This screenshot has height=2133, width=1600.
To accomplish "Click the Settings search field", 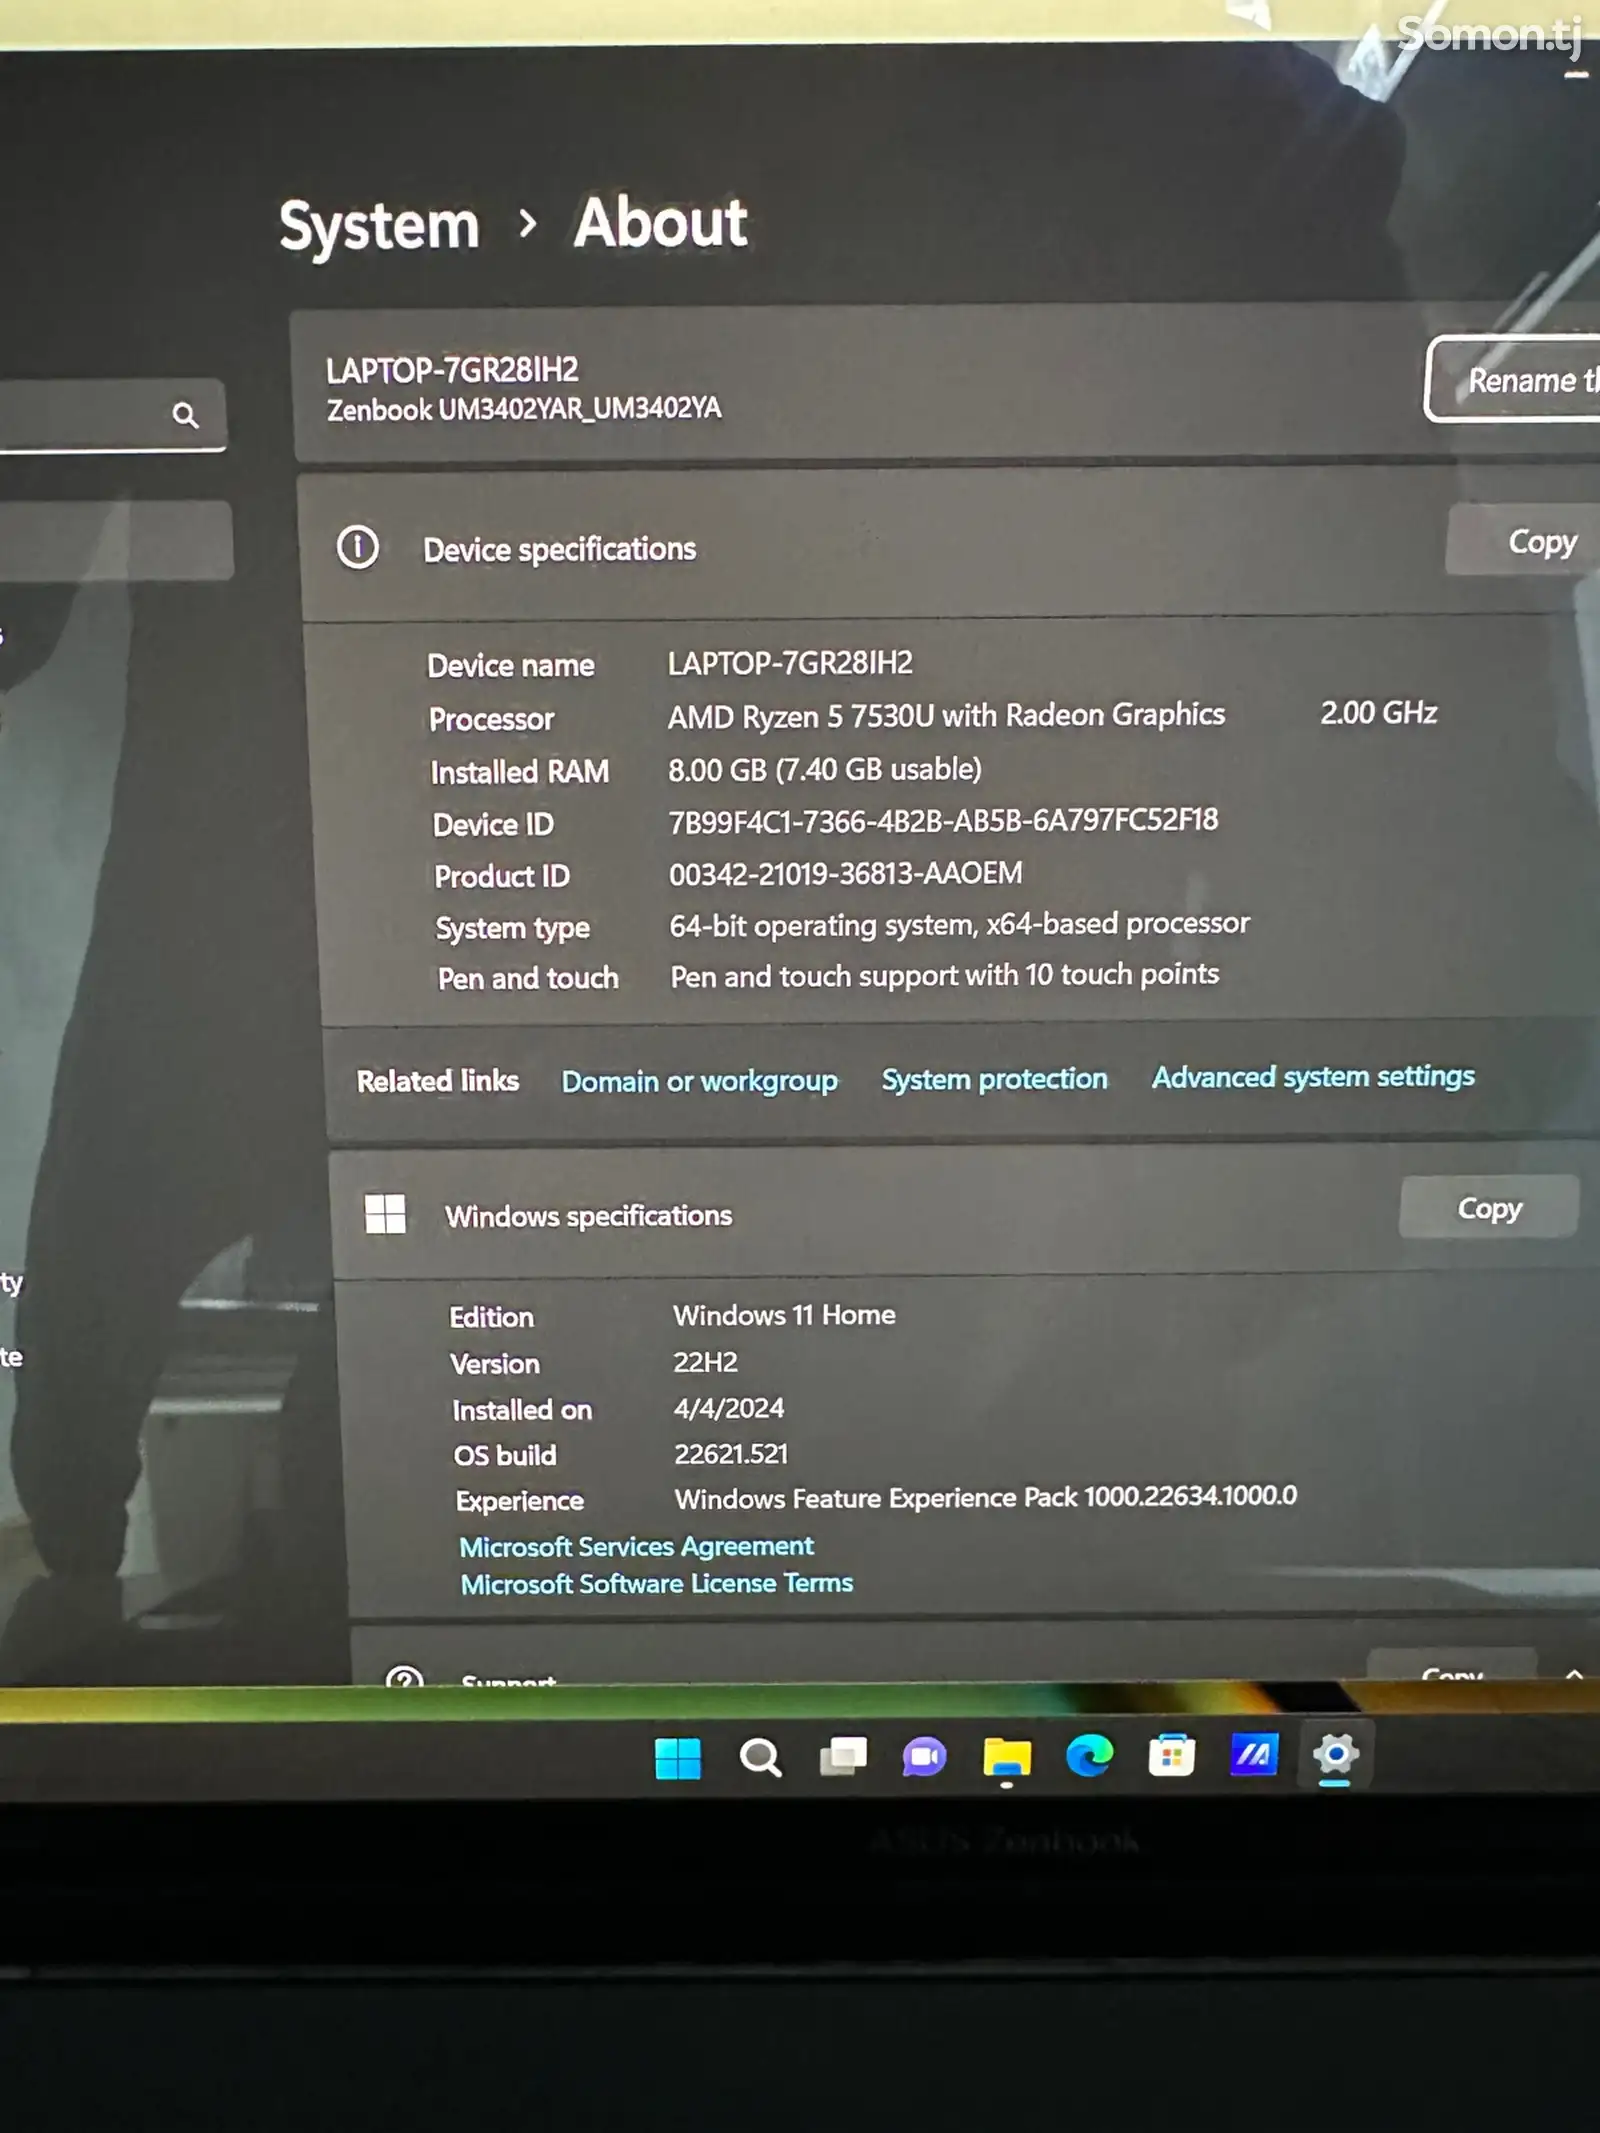I will (x=112, y=415).
